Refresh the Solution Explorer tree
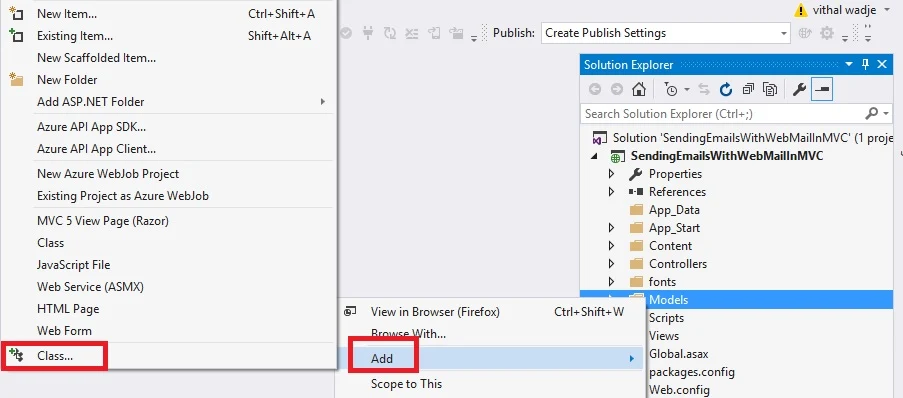The width and height of the screenshot is (903, 398). tap(726, 89)
